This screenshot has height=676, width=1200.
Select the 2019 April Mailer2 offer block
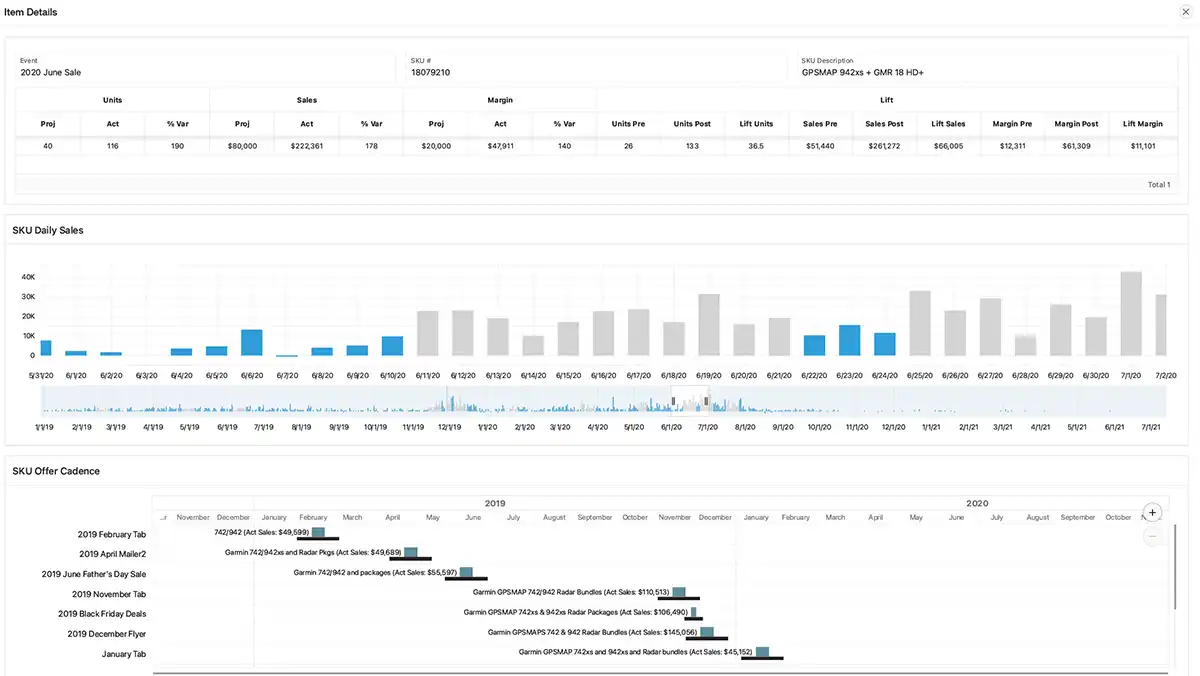point(410,553)
